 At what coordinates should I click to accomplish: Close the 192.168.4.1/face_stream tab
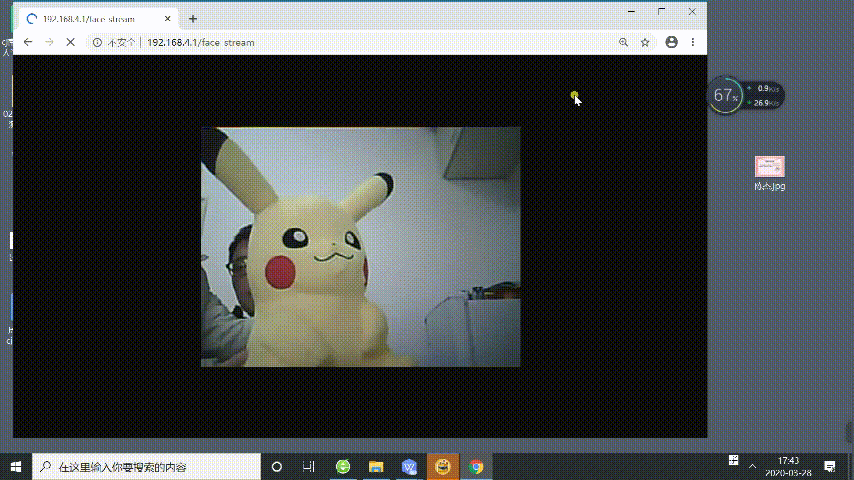[168, 19]
